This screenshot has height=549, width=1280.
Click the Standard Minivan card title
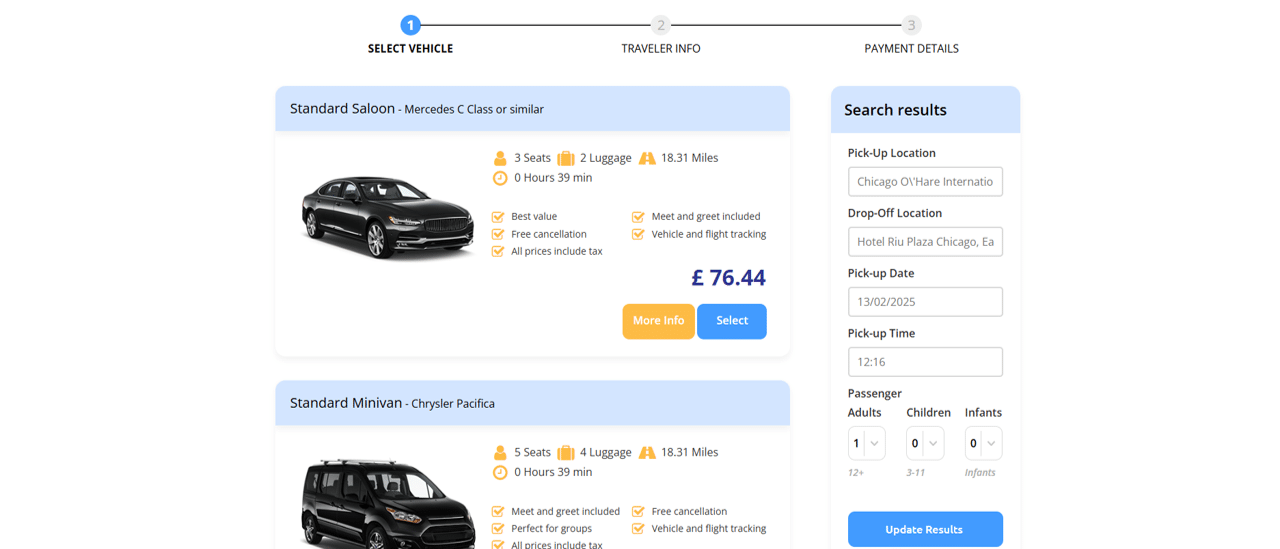pos(392,403)
